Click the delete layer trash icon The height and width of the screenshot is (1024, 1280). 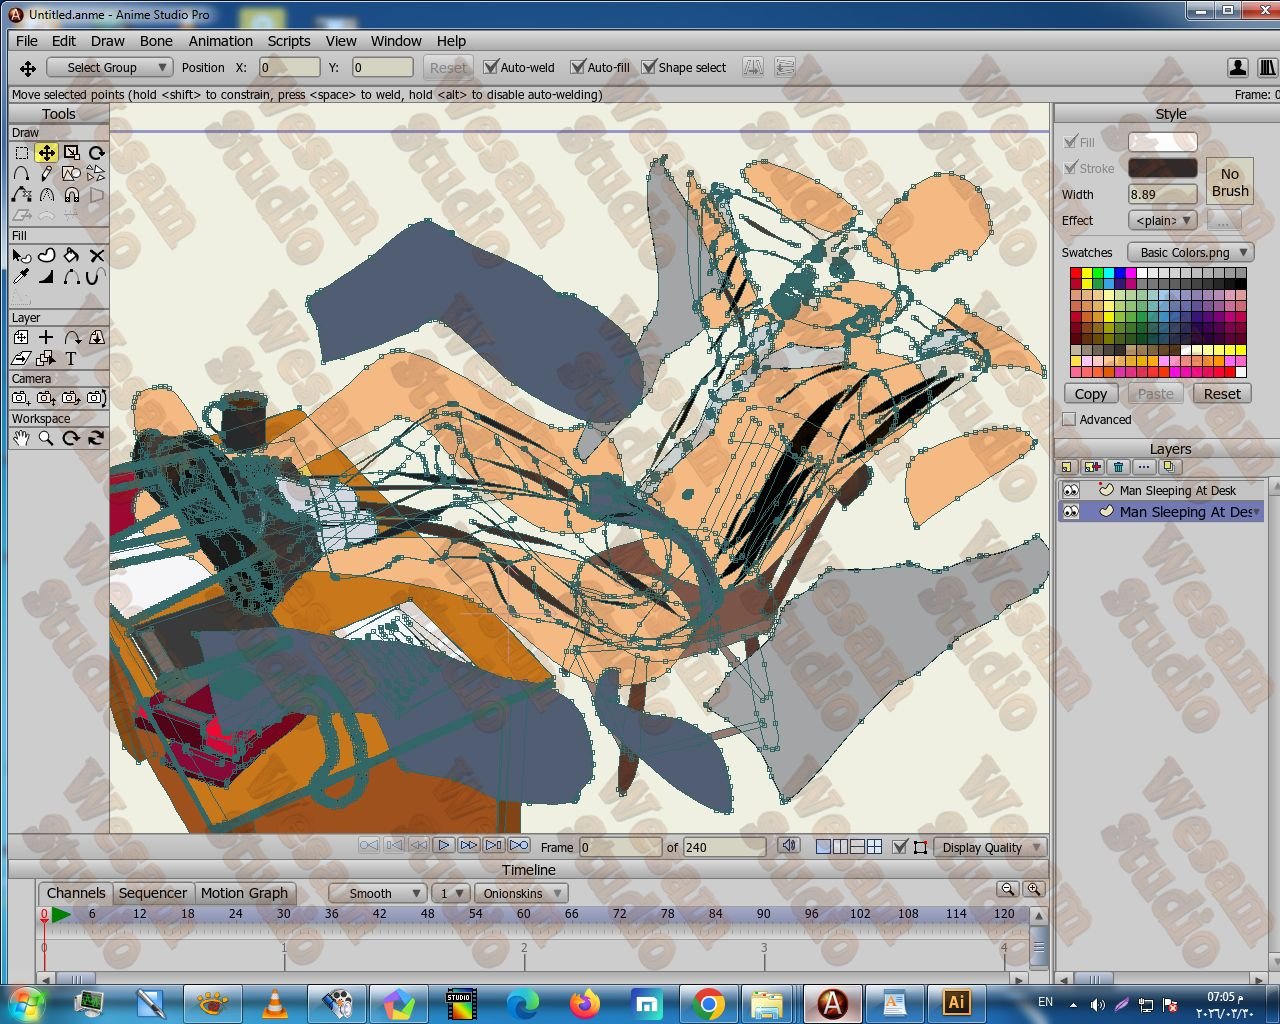point(1119,467)
